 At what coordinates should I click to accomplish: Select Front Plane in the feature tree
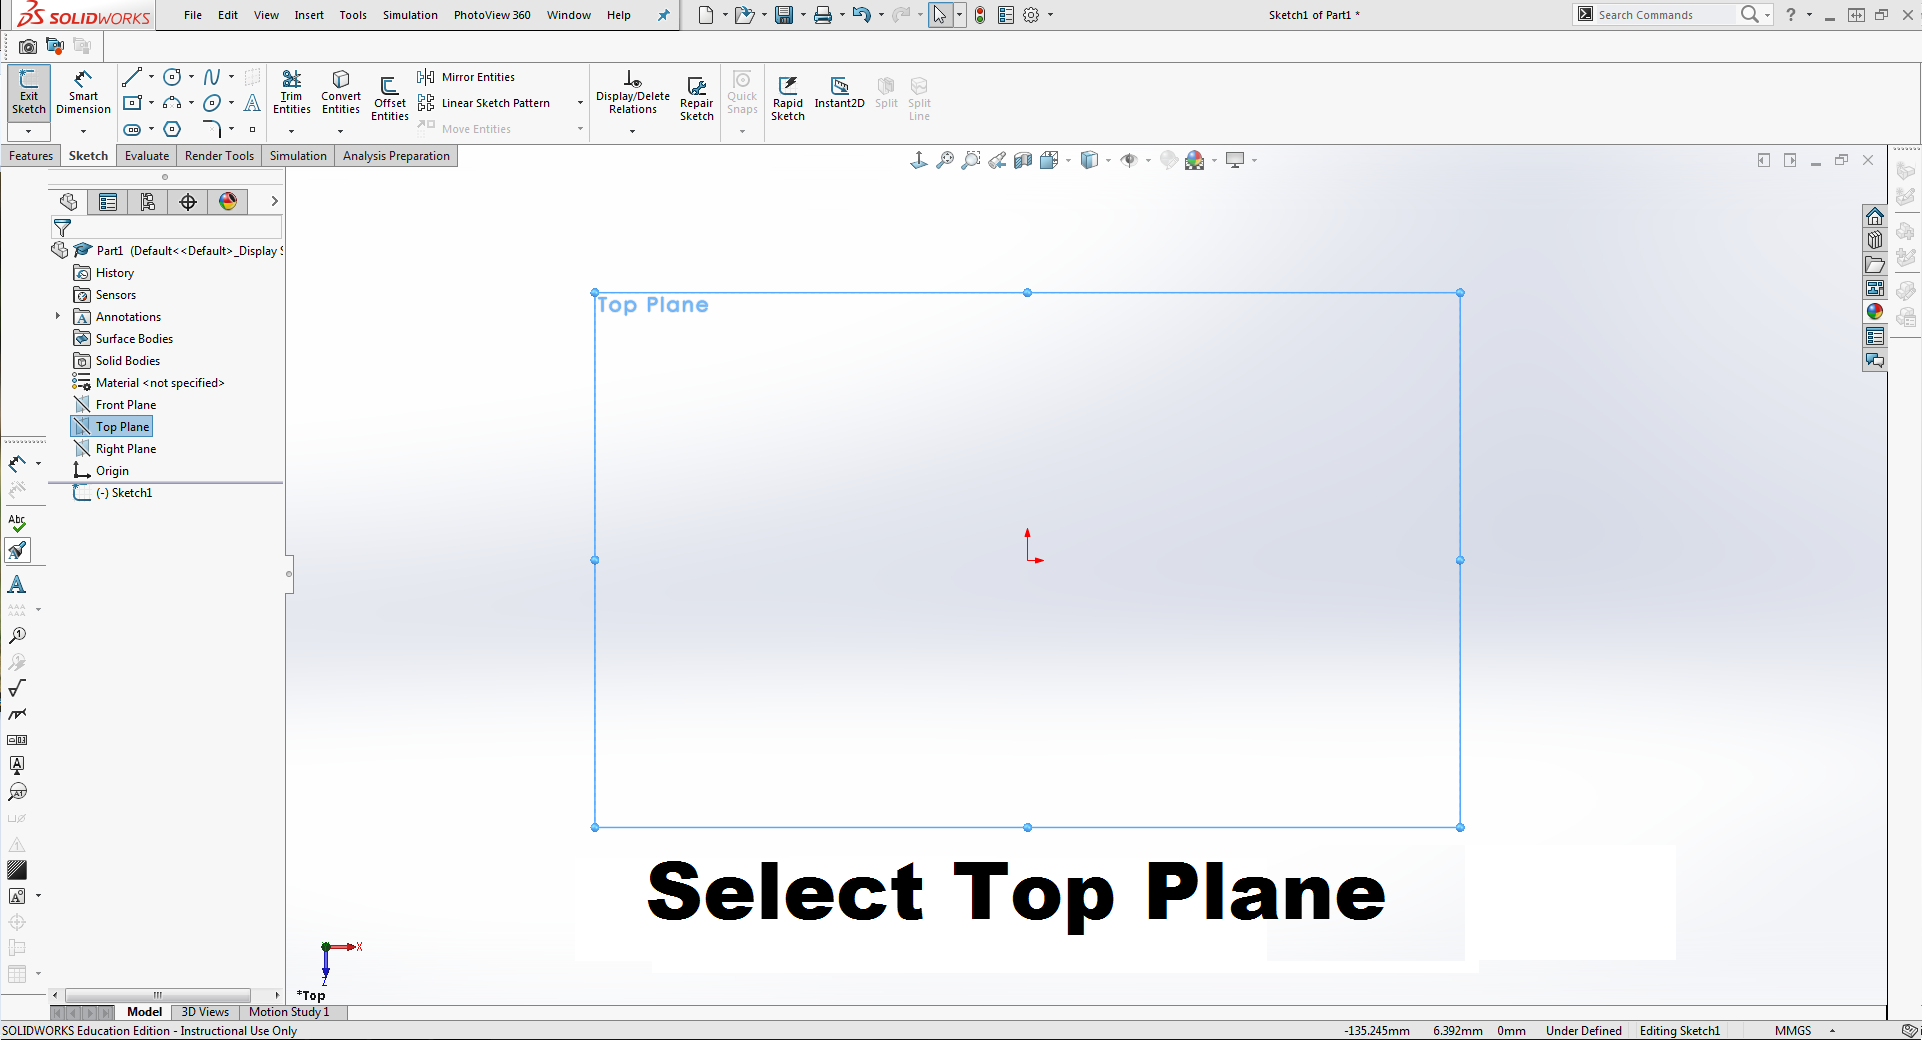[x=126, y=405]
